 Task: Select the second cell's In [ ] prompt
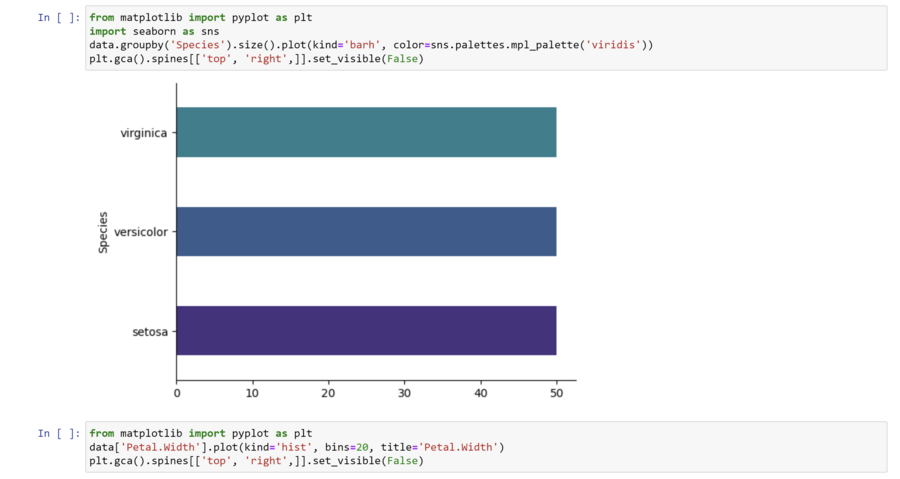pyautogui.click(x=57, y=433)
